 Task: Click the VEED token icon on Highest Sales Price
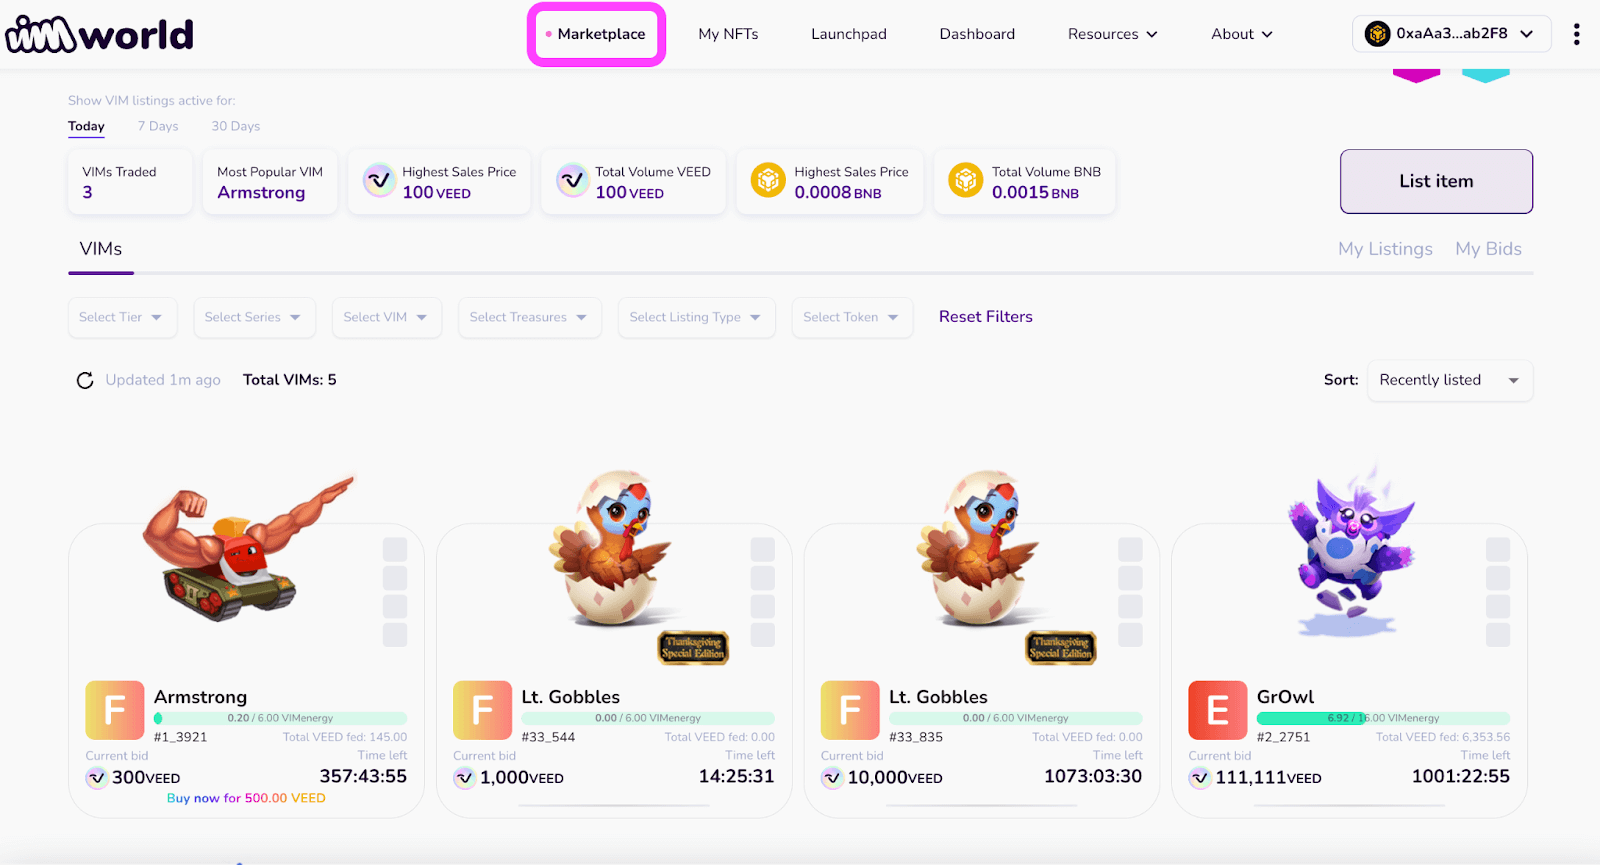pyautogui.click(x=378, y=181)
